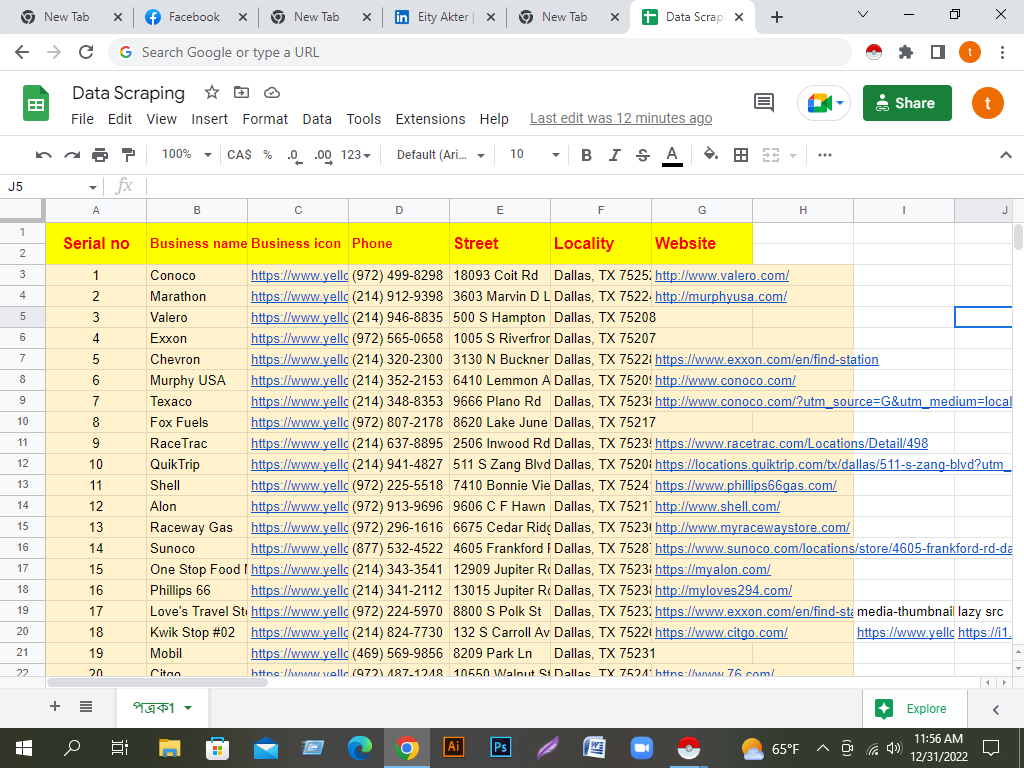Screen dimensions: 1024x768
Task: Click the Merge cells icon
Action: click(x=771, y=155)
